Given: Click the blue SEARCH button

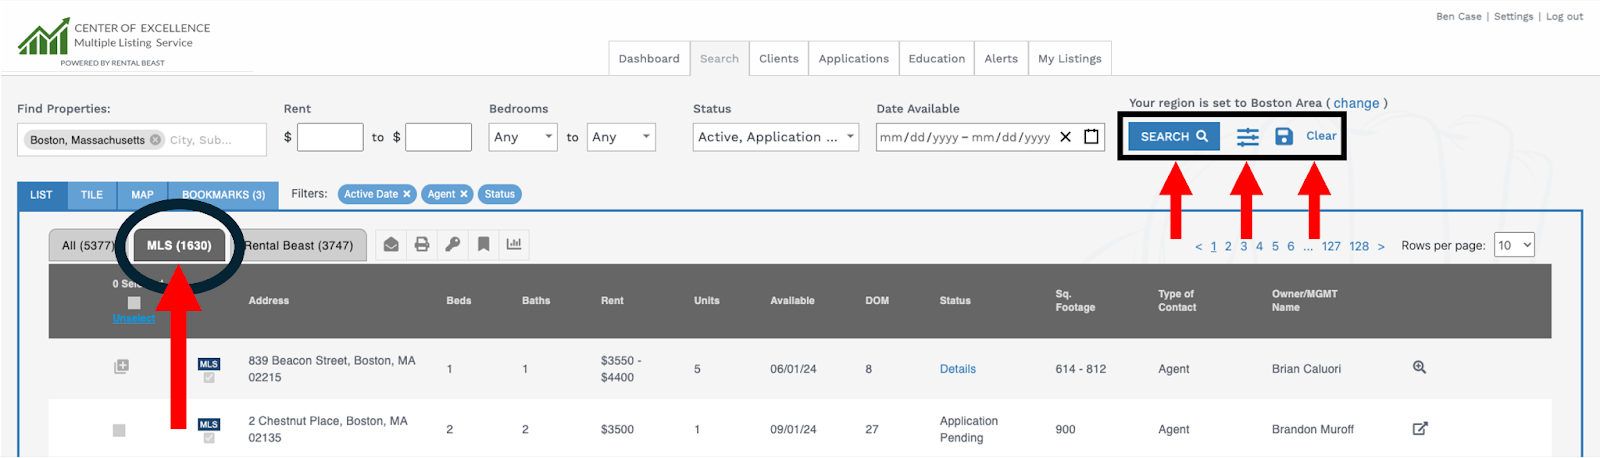Looking at the screenshot, I should [x=1174, y=136].
